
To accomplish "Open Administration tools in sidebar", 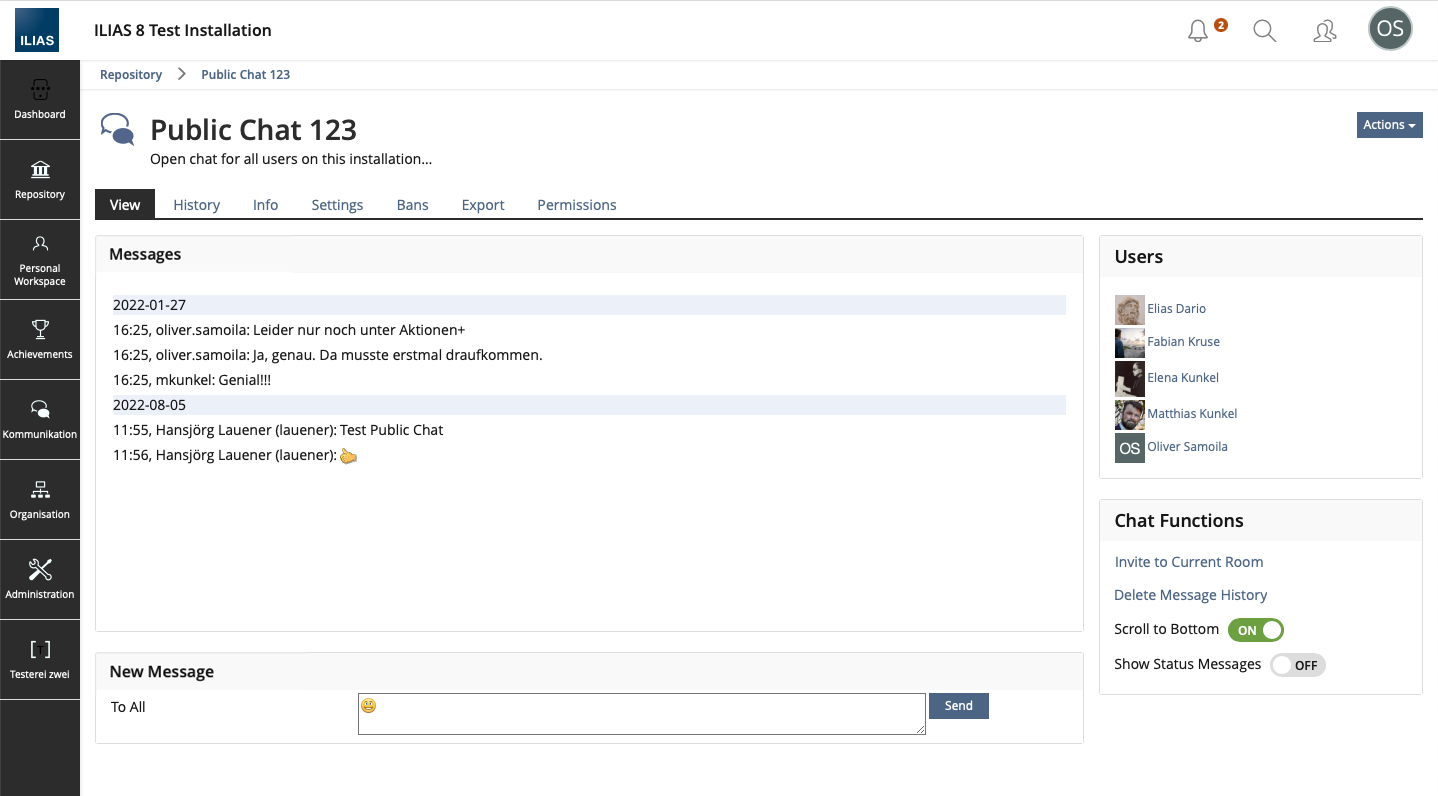I will [40, 580].
